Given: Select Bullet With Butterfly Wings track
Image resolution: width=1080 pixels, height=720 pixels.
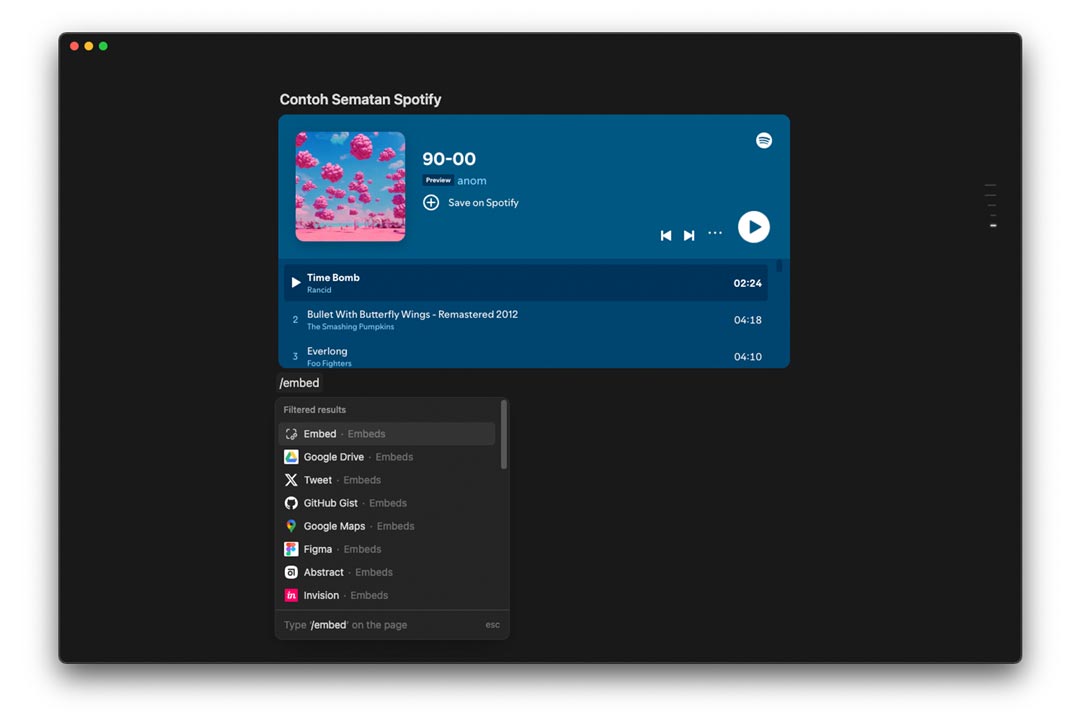Looking at the screenshot, I should [412, 320].
